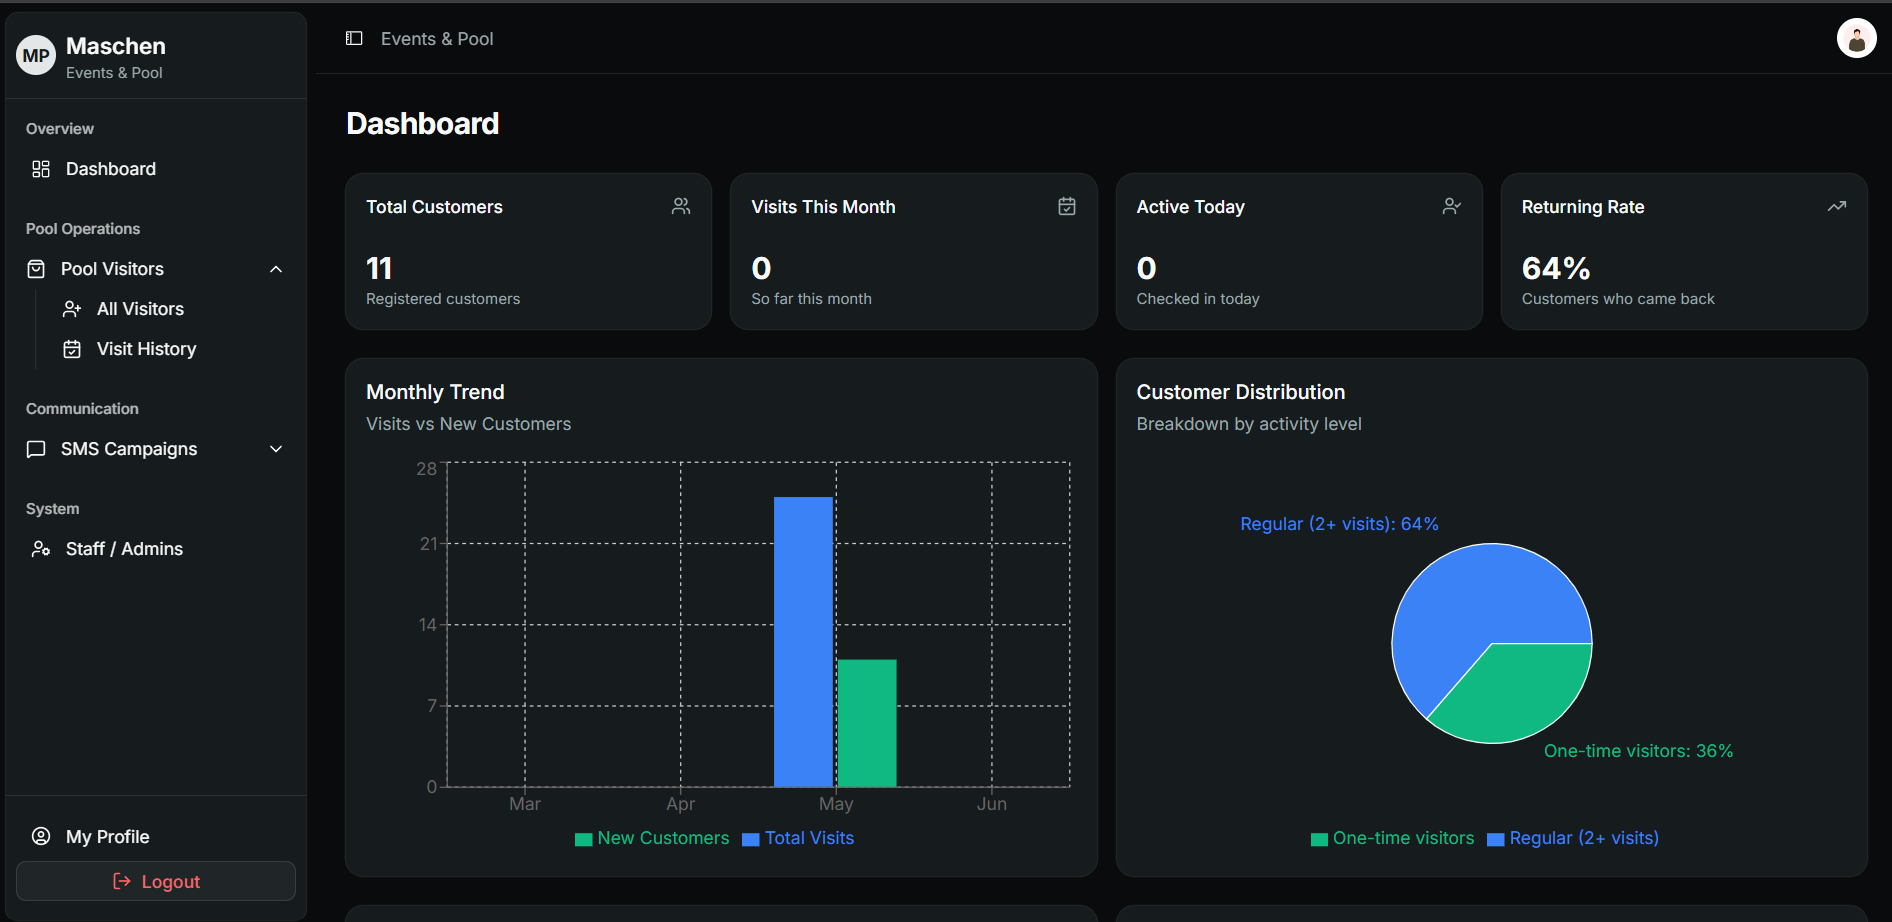Viewport: 1892px width, 922px height.
Task: Click the Dashboard grid icon
Action: click(41, 169)
